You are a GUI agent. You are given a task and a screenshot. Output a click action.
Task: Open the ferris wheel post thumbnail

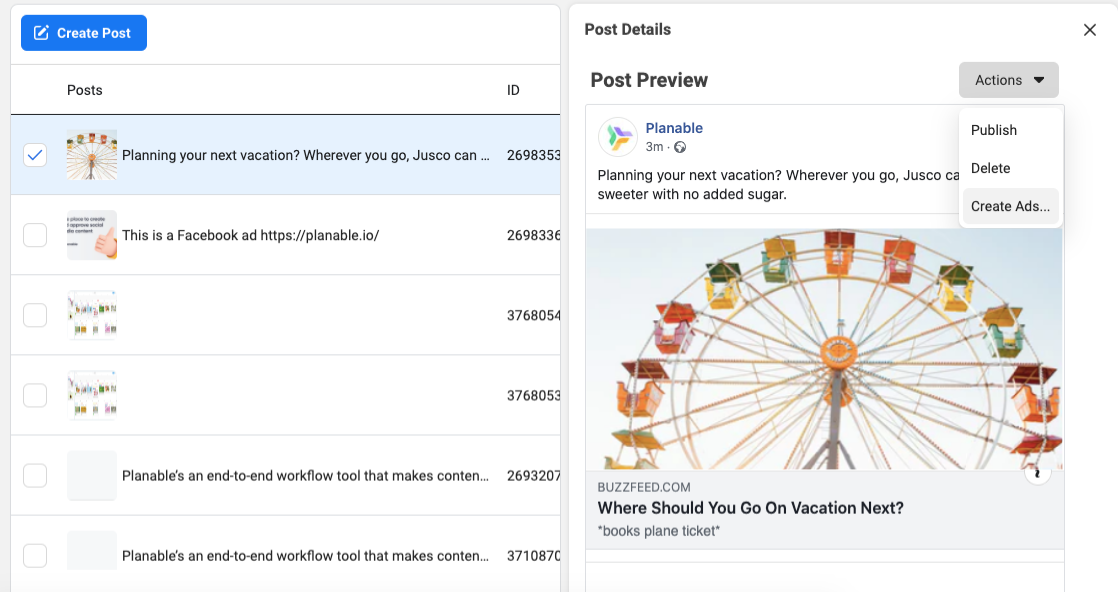[92, 155]
